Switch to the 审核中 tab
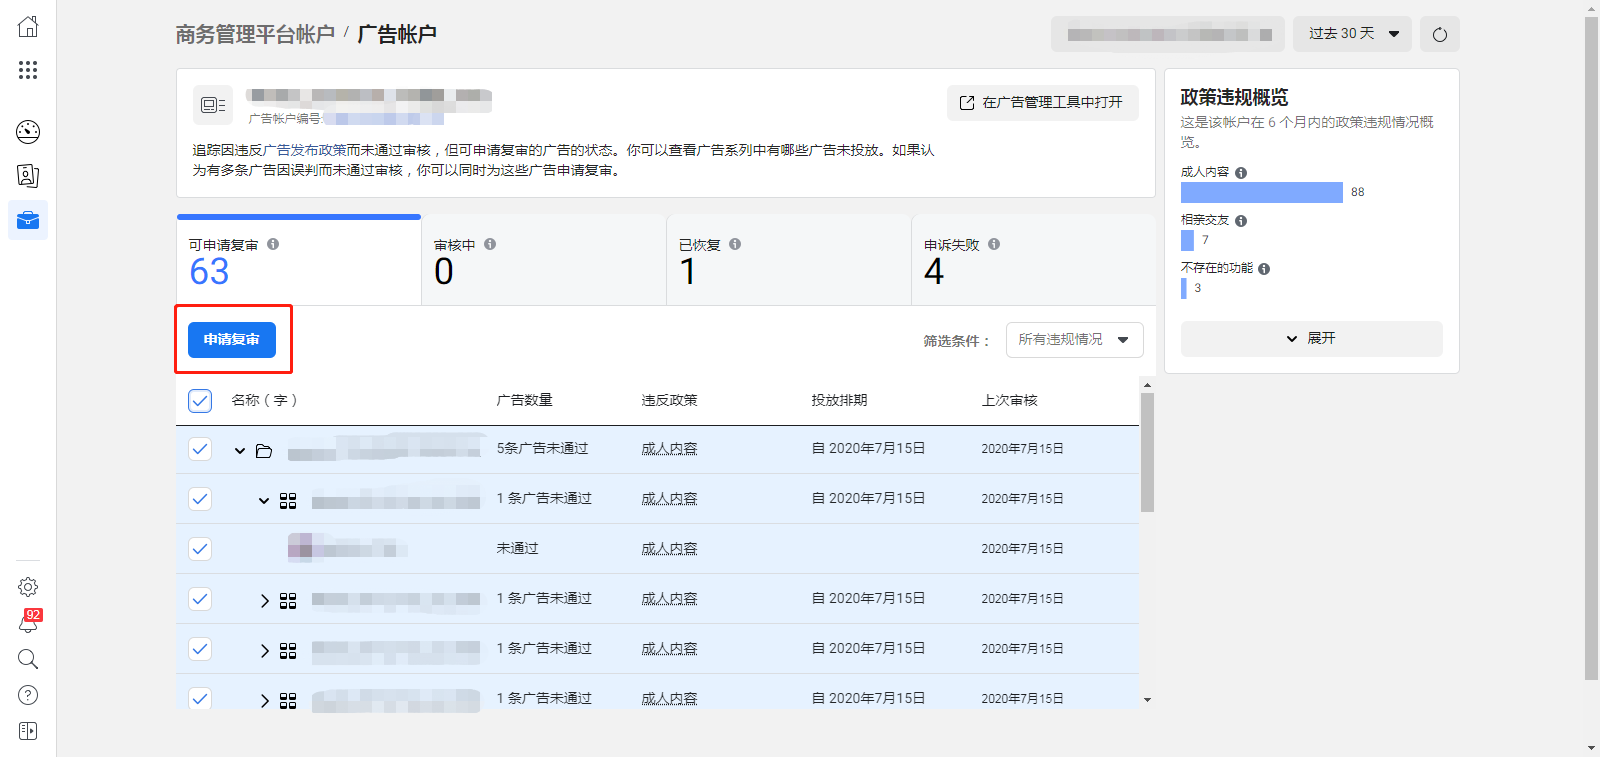 (543, 260)
